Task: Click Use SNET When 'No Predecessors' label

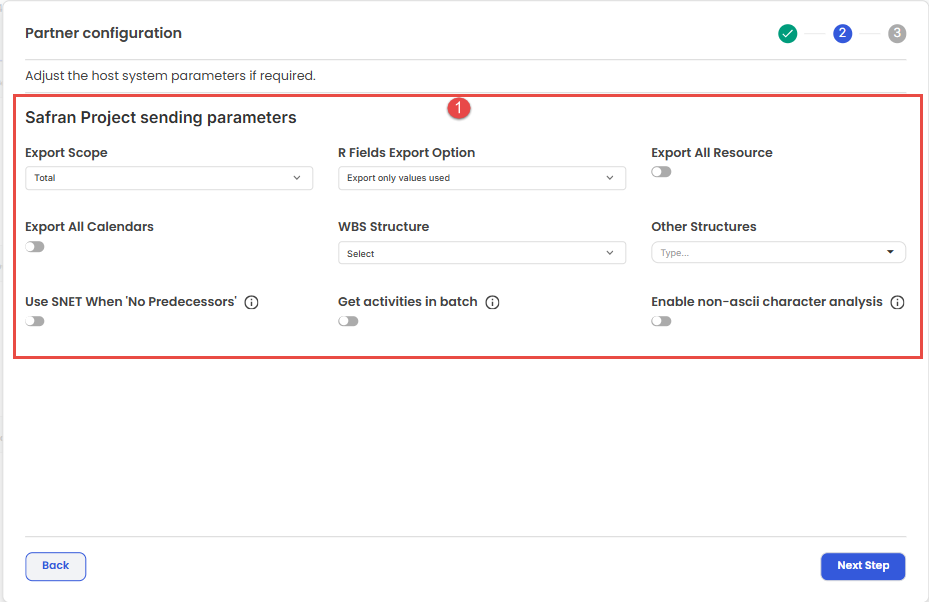Action: coord(131,302)
